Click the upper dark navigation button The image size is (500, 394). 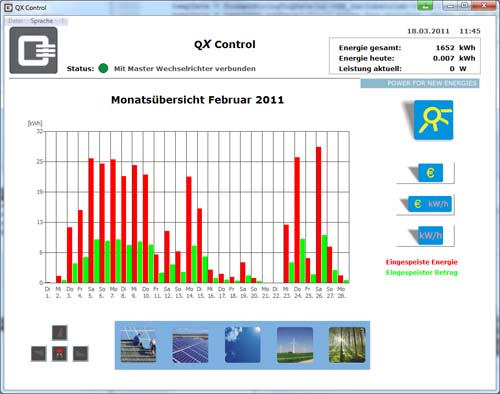60,333
